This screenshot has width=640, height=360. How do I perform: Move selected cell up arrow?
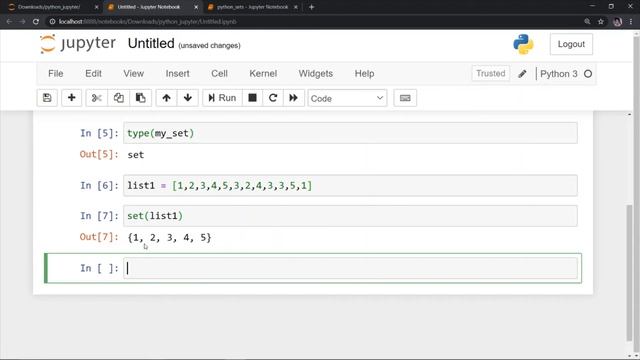point(167,98)
